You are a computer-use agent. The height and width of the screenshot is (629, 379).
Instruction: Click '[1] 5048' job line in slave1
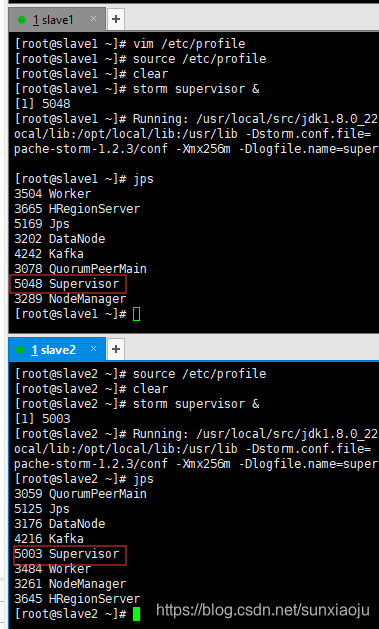coord(42,104)
